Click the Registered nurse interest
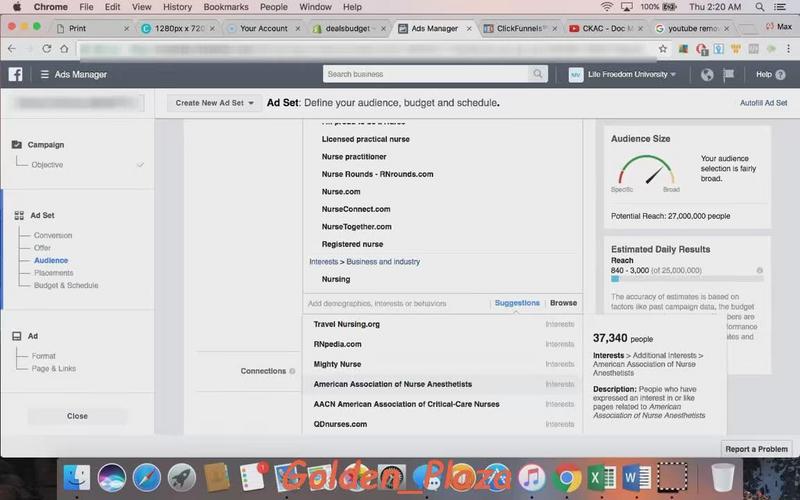 point(352,244)
